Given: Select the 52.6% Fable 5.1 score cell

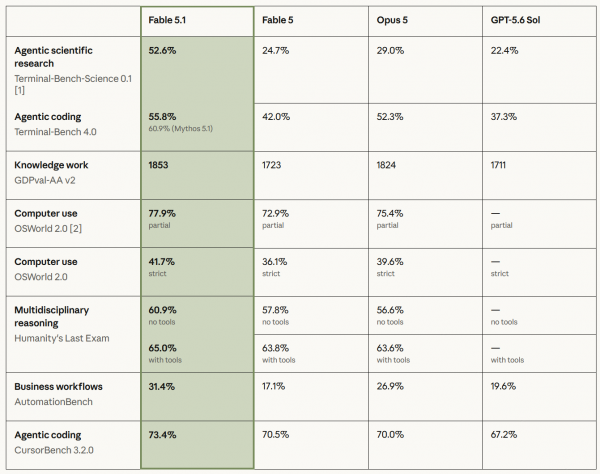Looking at the screenshot, I should pyautogui.click(x=197, y=70).
